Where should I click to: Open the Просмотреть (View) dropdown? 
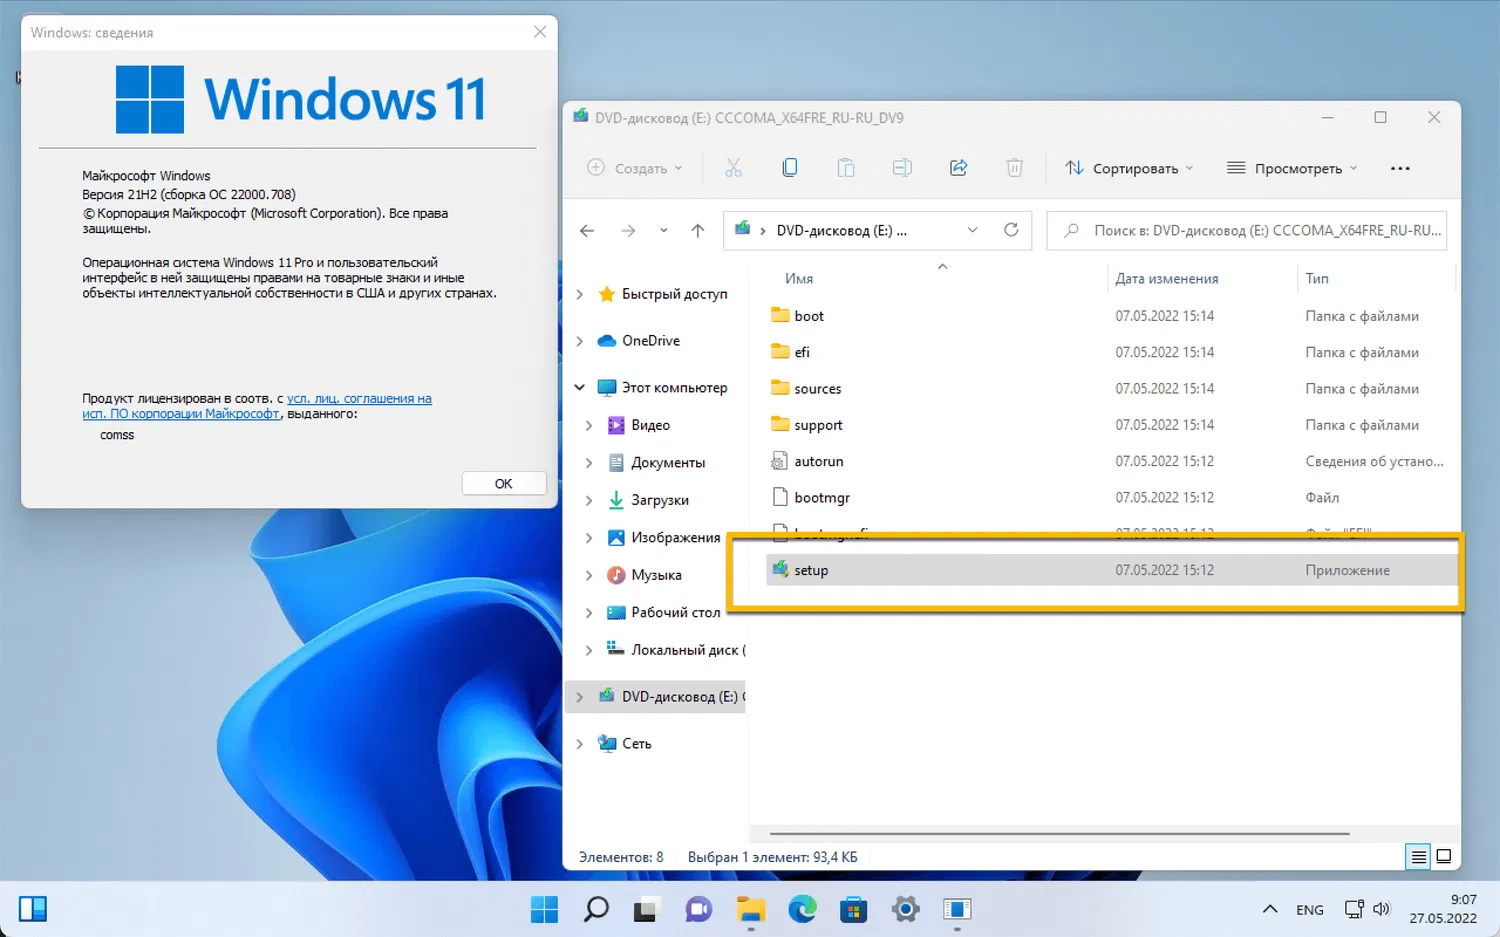click(1292, 168)
